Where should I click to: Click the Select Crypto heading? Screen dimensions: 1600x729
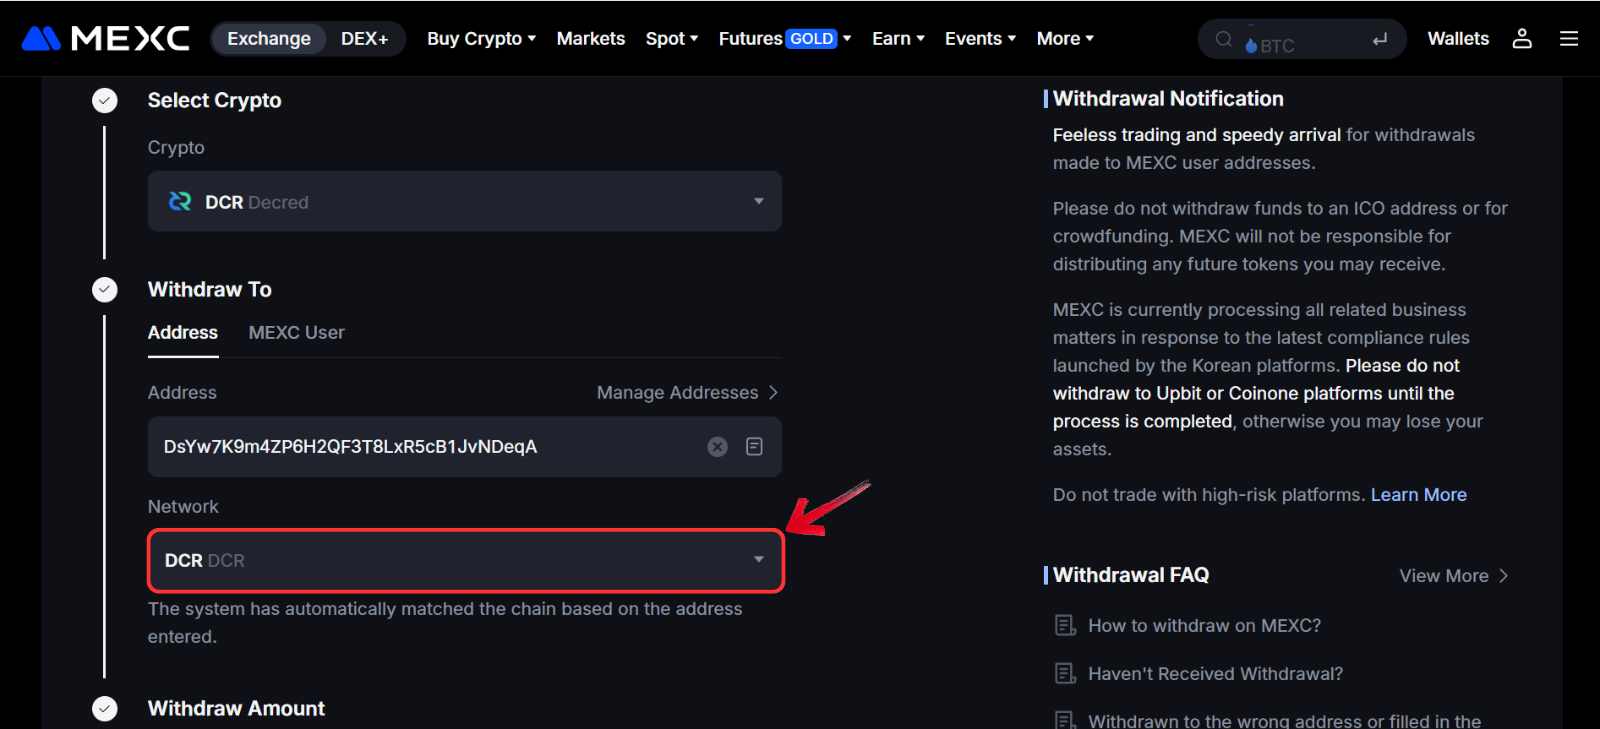tap(214, 100)
